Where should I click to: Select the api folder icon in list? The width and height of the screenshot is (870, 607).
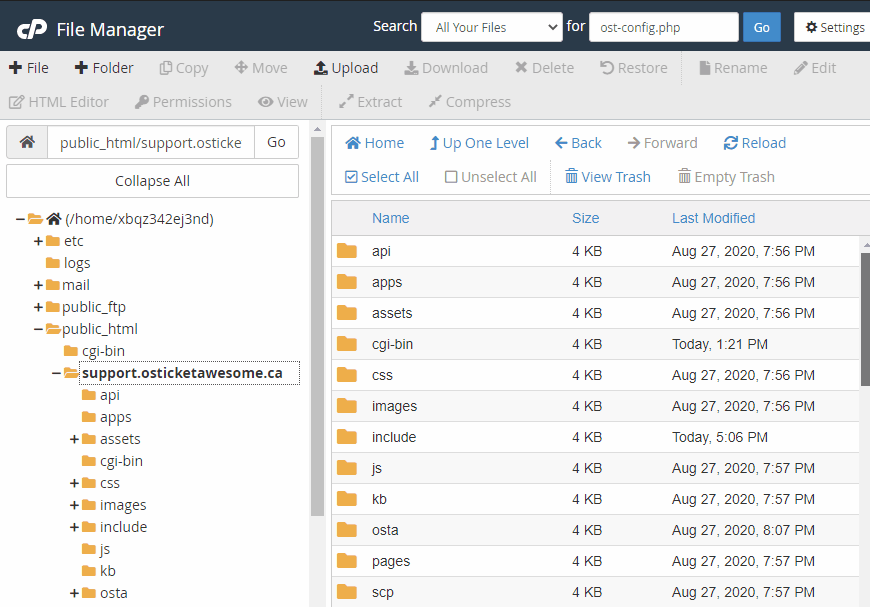pyautogui.click(x=347, y=251)
